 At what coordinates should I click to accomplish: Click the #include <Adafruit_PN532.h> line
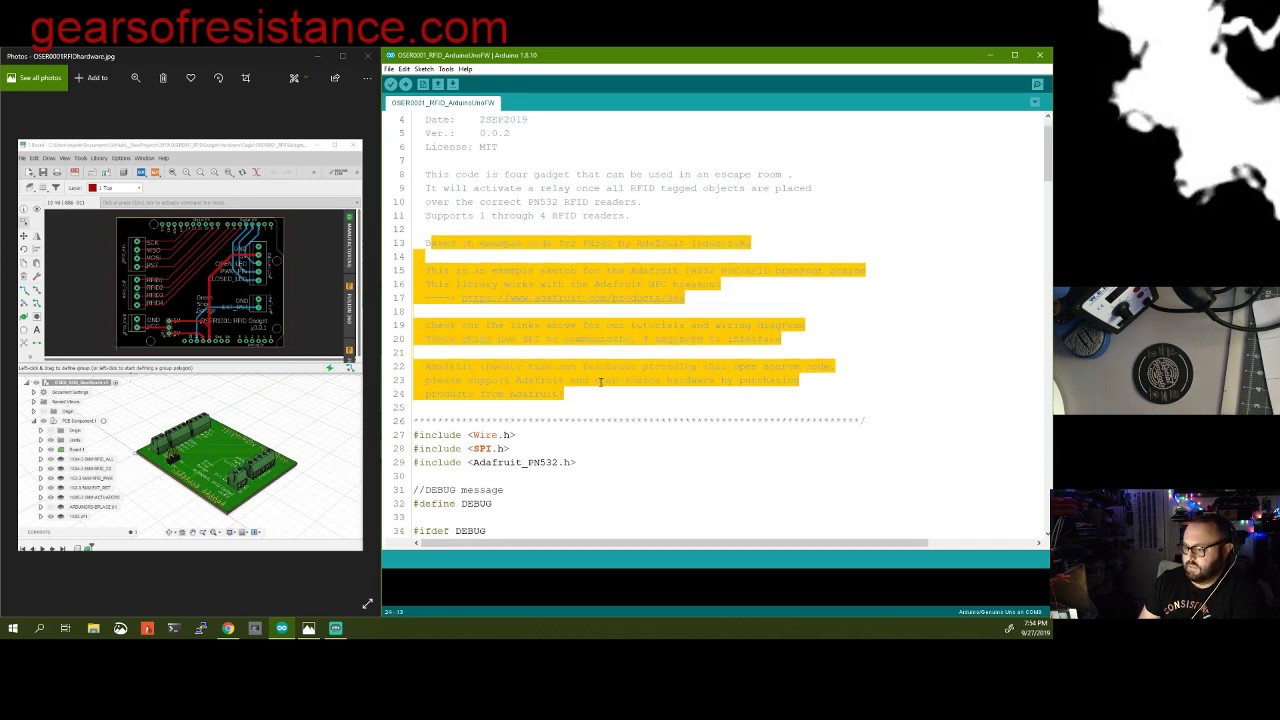point(494,462)
